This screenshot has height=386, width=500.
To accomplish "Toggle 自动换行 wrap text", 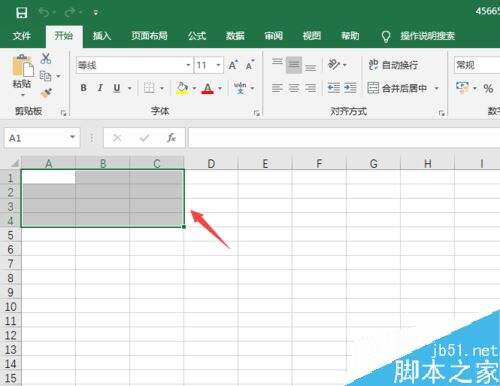I will coord(393,65).
